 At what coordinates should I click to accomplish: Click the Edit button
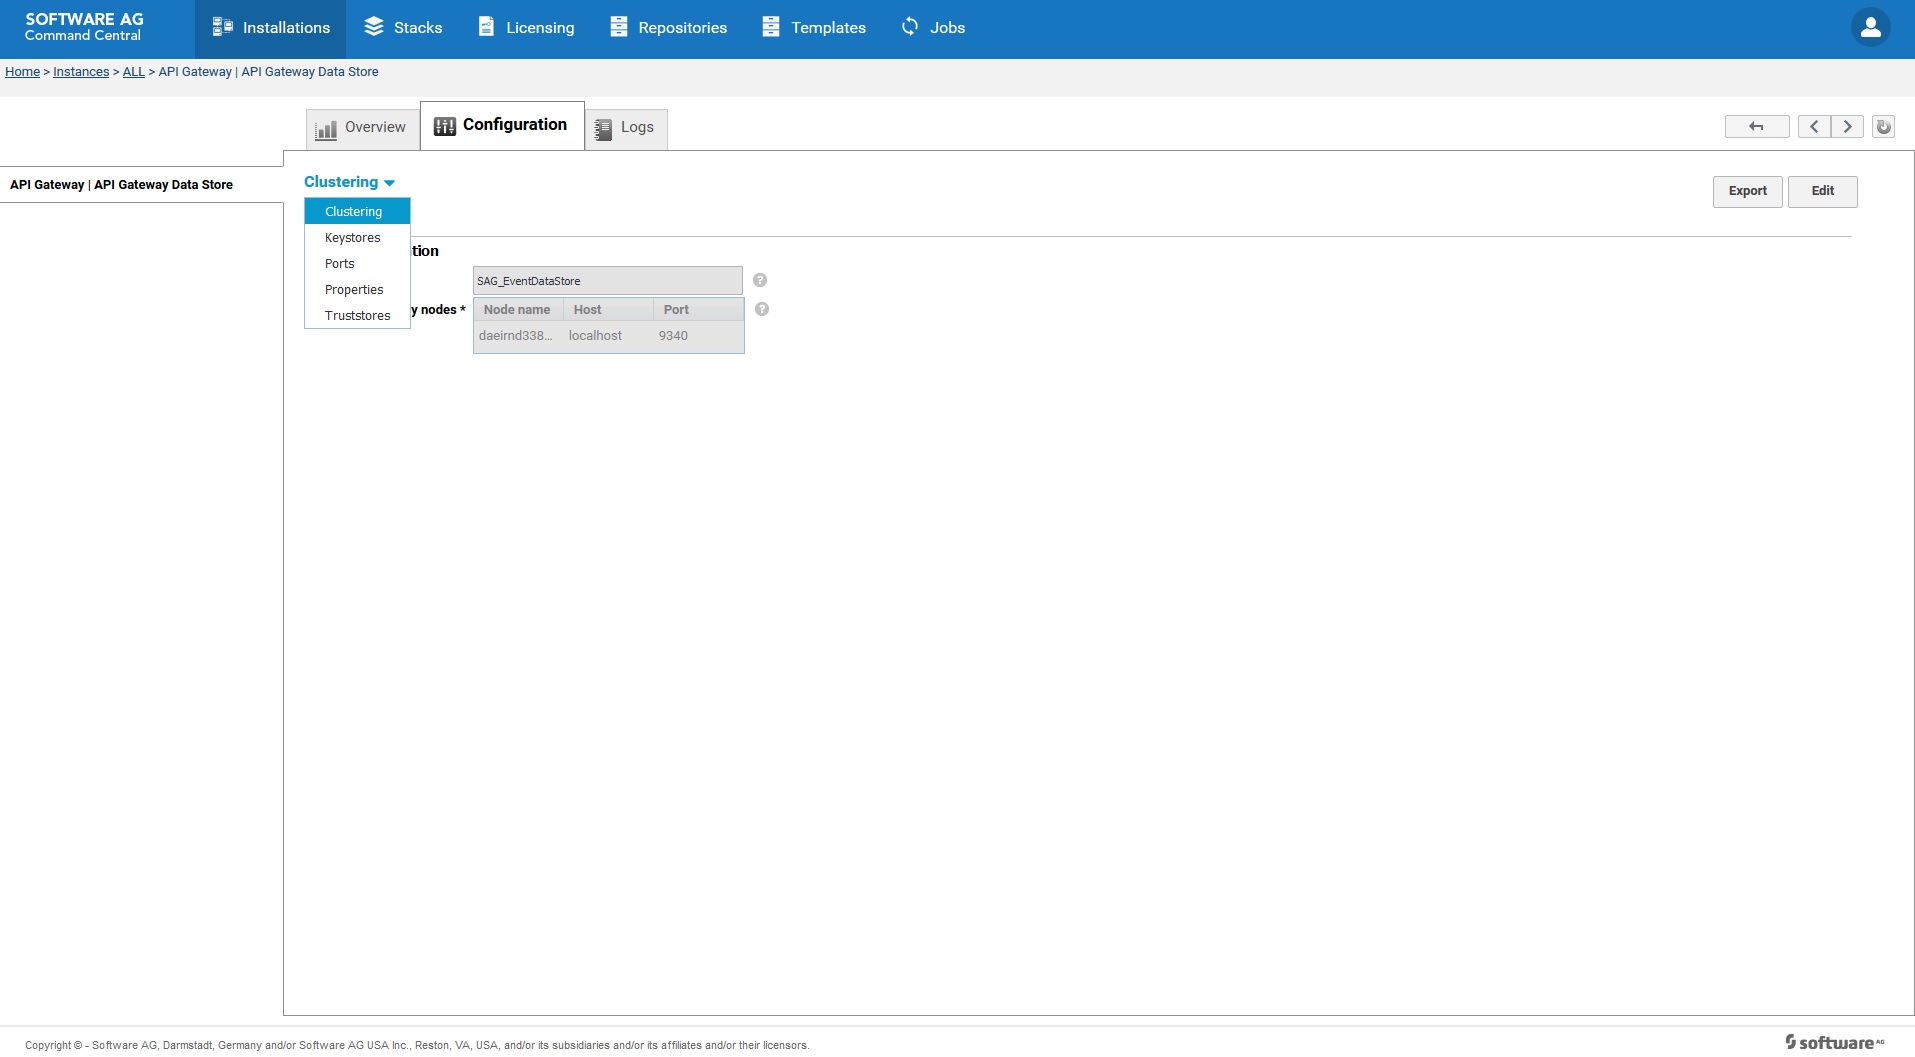[x=1822, y=191]
